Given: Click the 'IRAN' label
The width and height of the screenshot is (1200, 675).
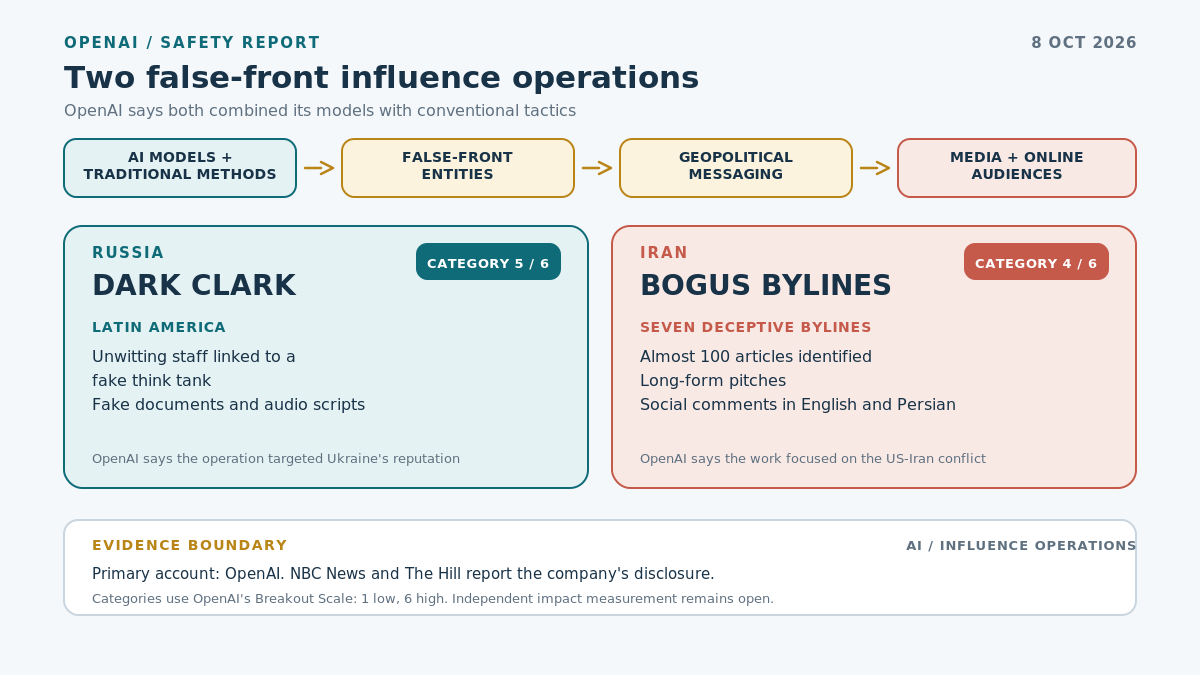Looking at the screenshot, I should [664, 253].
